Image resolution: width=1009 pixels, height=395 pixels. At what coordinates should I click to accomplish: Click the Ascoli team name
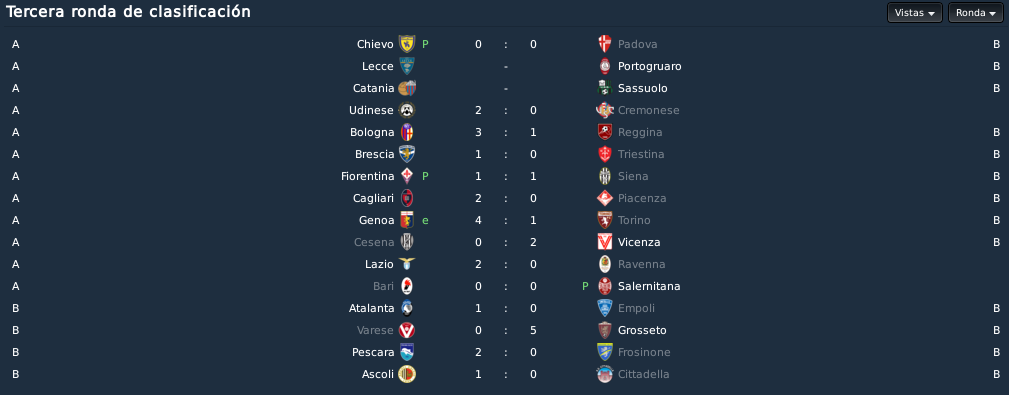378,374
